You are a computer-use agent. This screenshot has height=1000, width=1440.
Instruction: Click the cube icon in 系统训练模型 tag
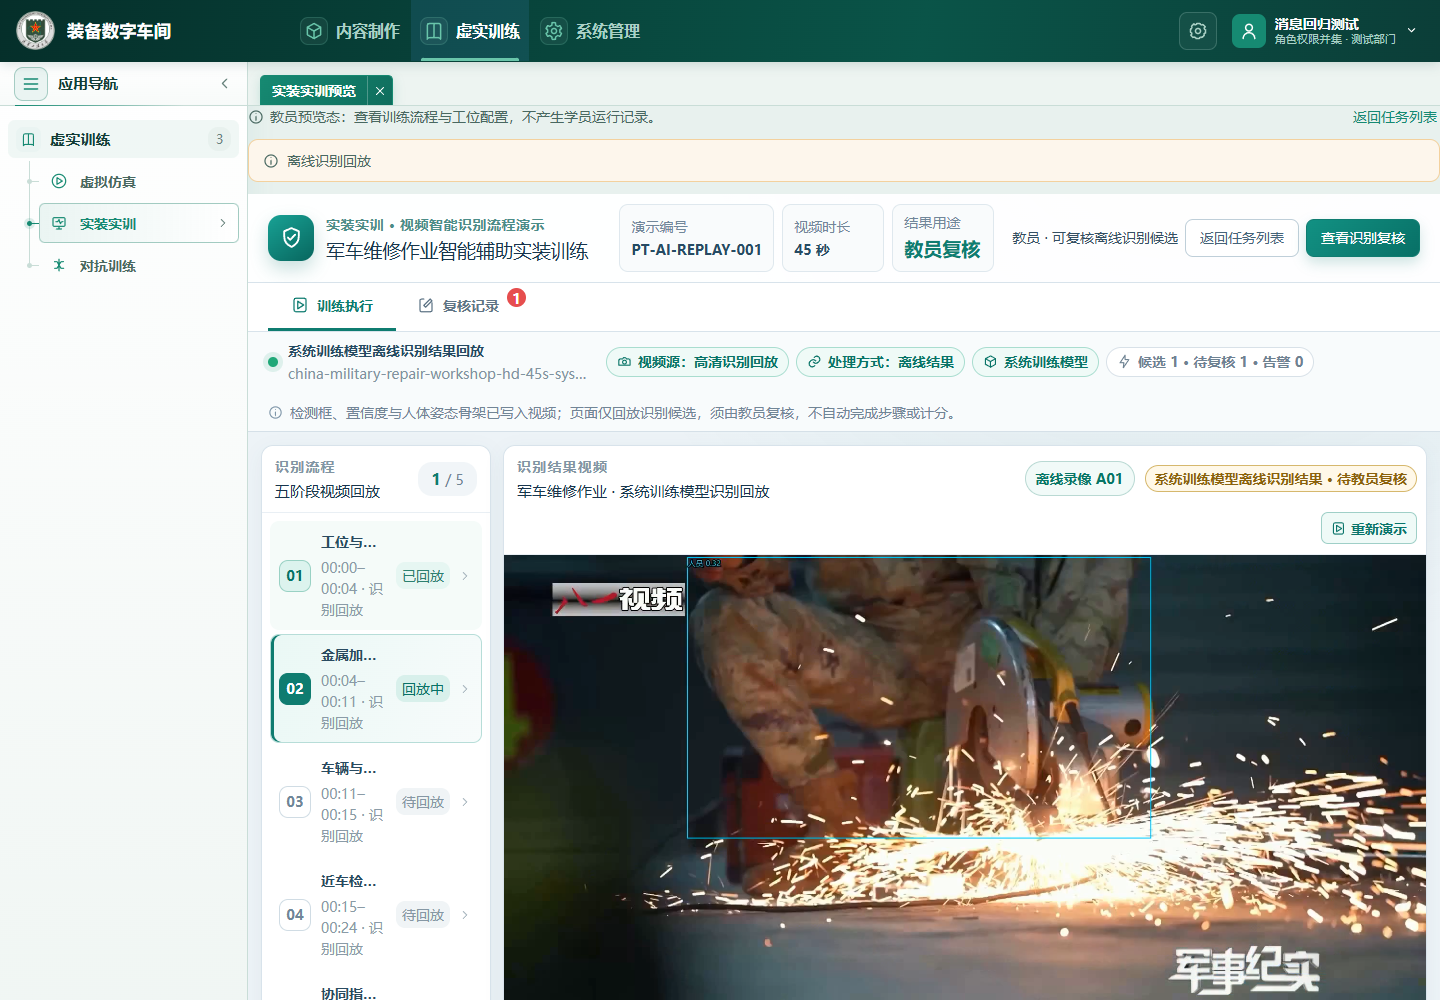click(990, 362)
